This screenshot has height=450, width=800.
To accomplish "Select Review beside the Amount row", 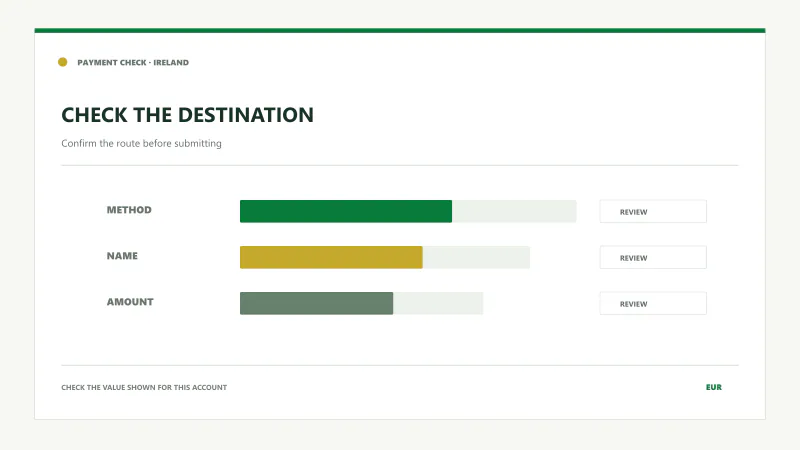I will coord(653,303).
